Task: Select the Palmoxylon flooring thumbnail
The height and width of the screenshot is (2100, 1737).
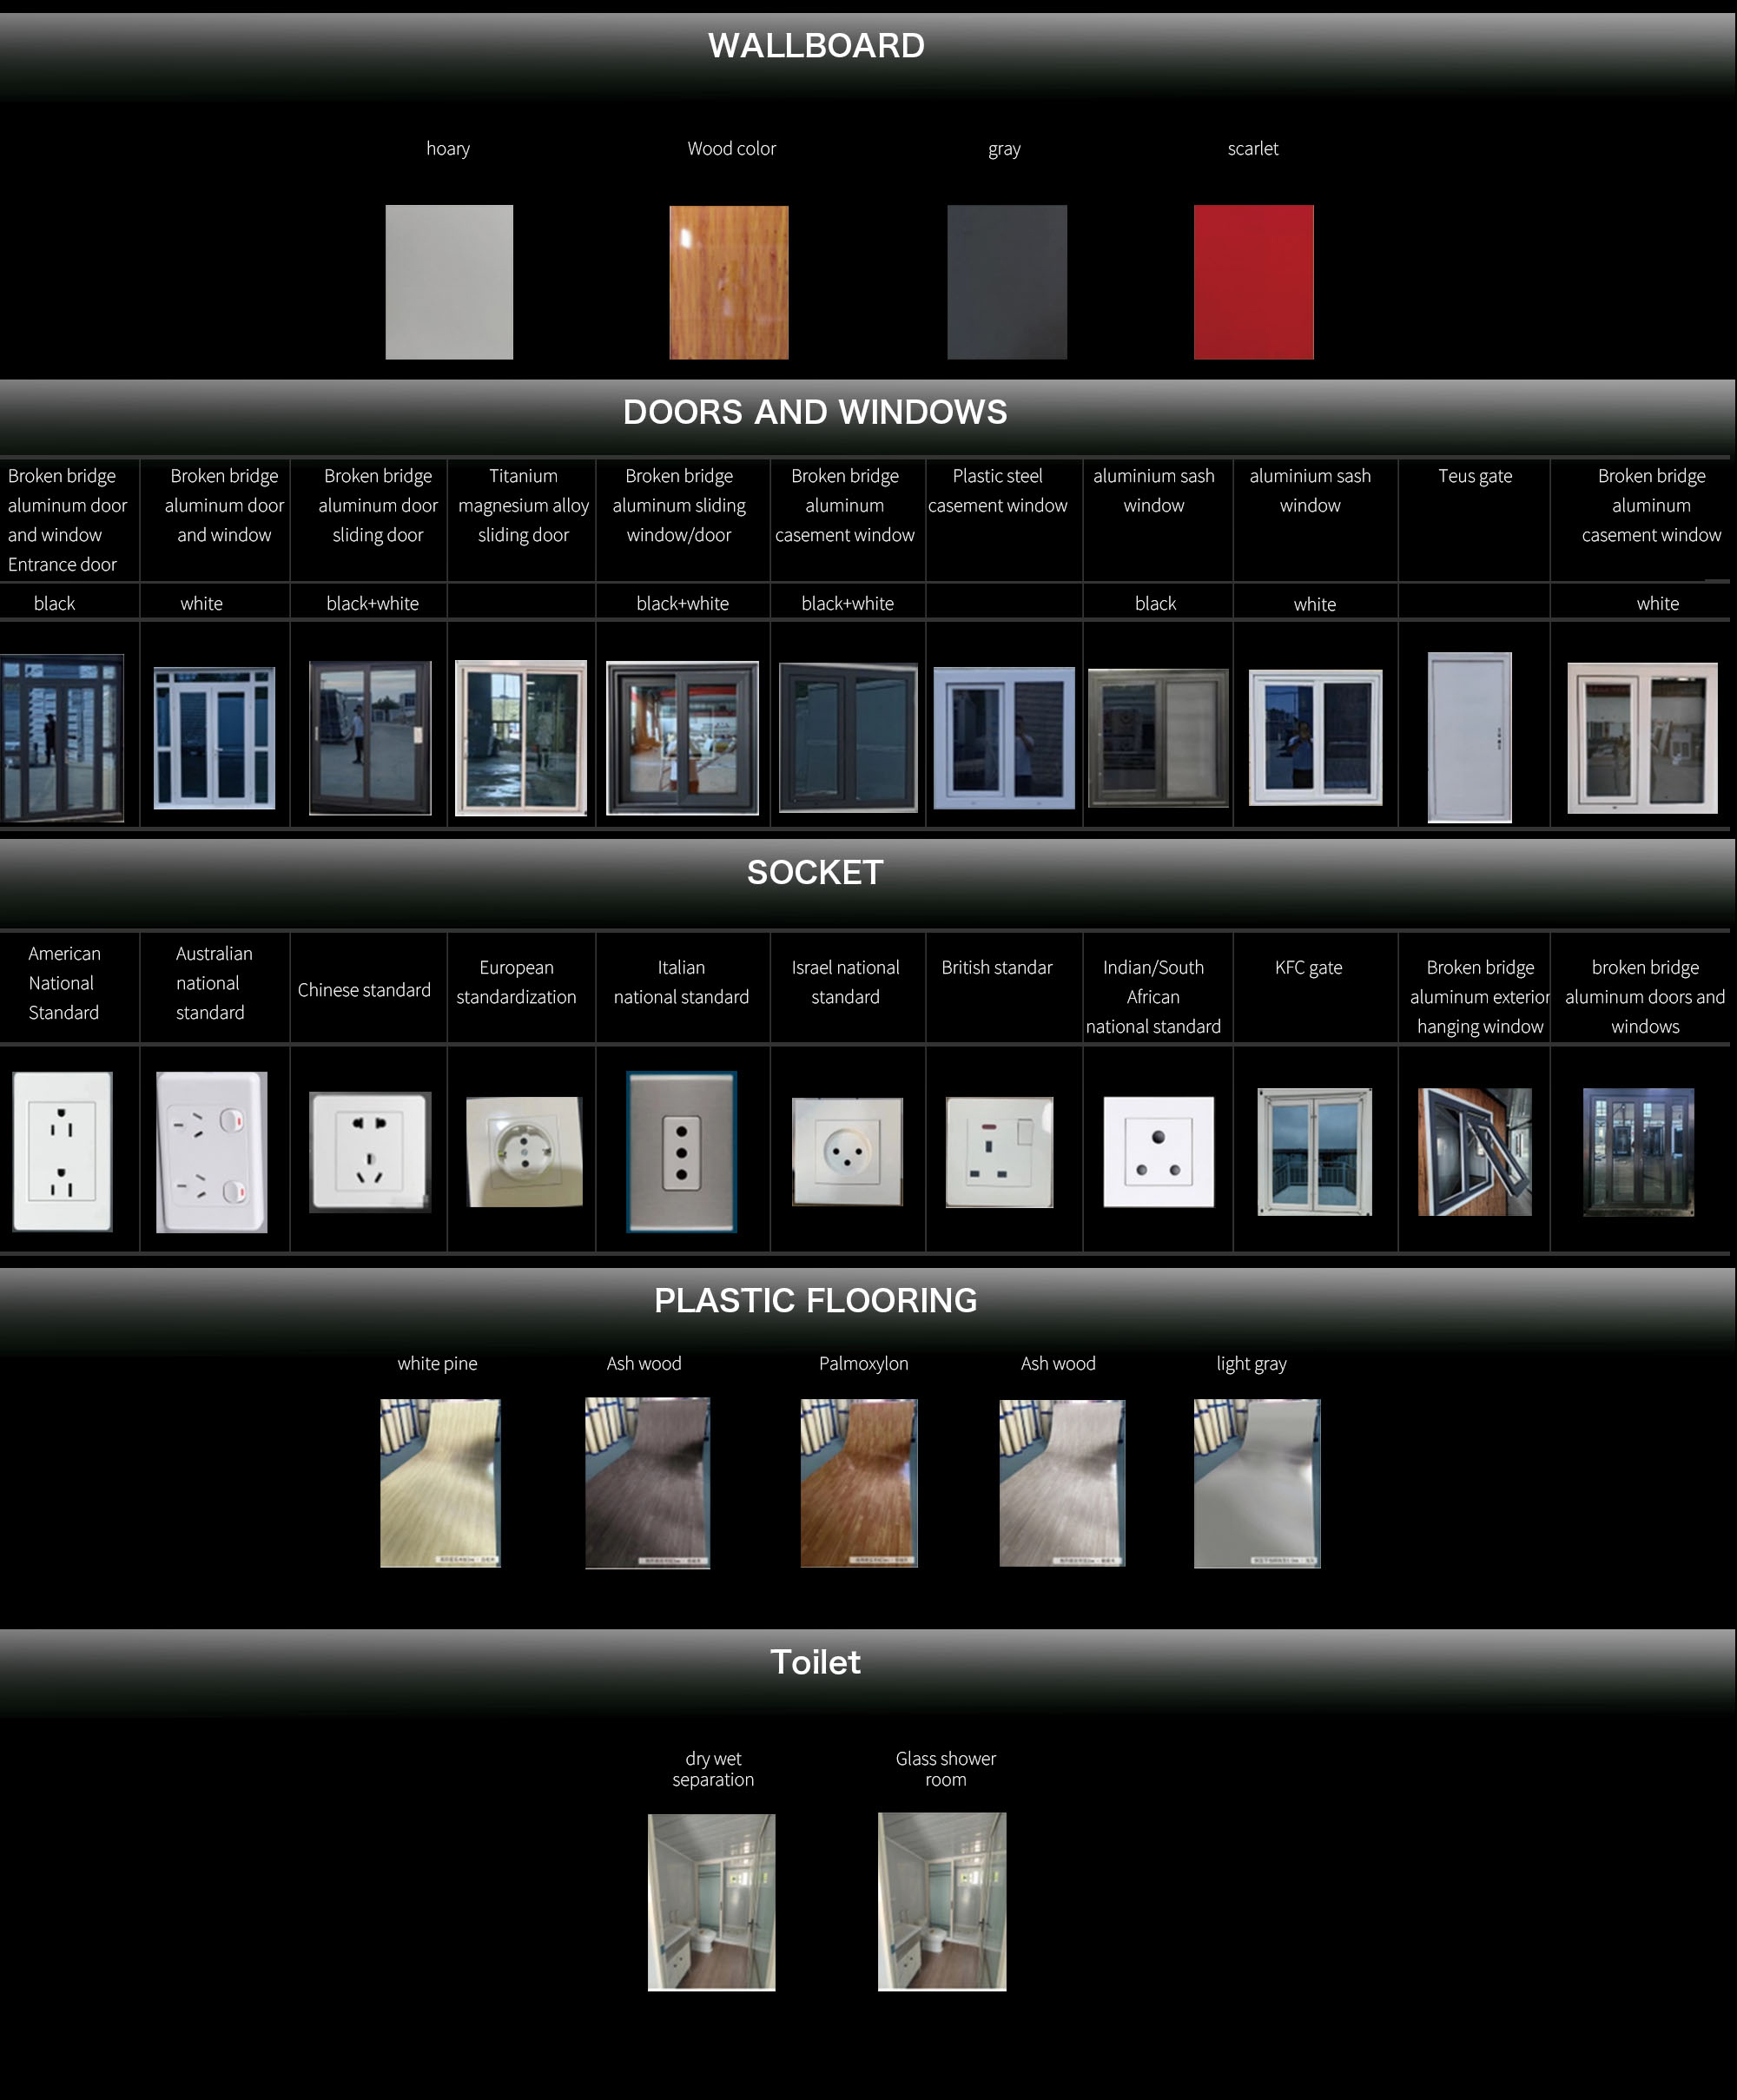Action: [x=858, y=1482]
